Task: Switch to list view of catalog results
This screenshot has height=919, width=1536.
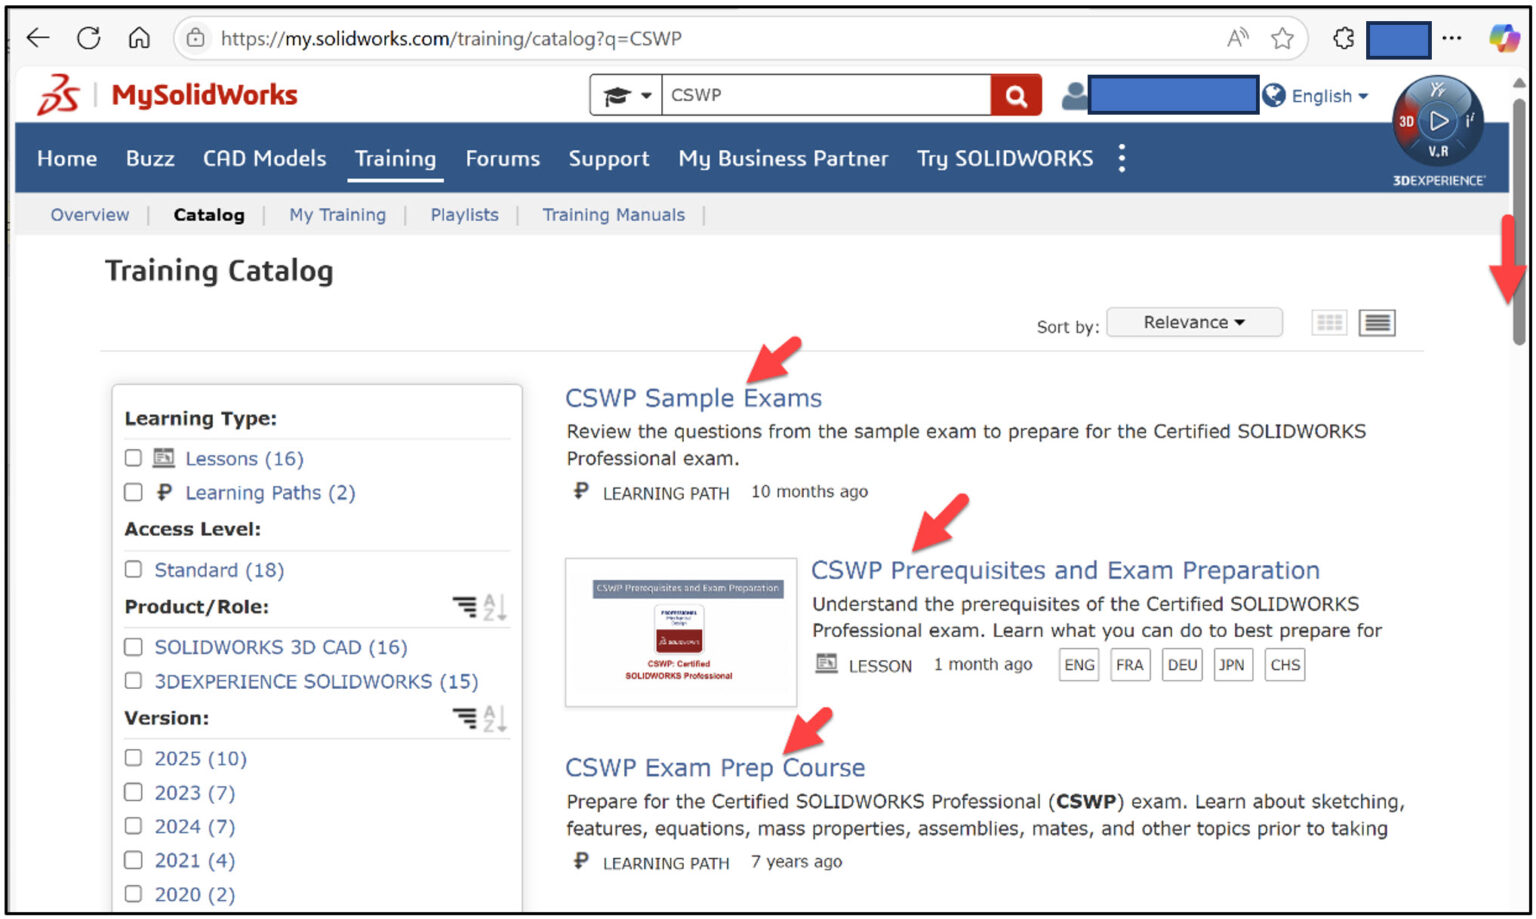Action: point(1376,322)
